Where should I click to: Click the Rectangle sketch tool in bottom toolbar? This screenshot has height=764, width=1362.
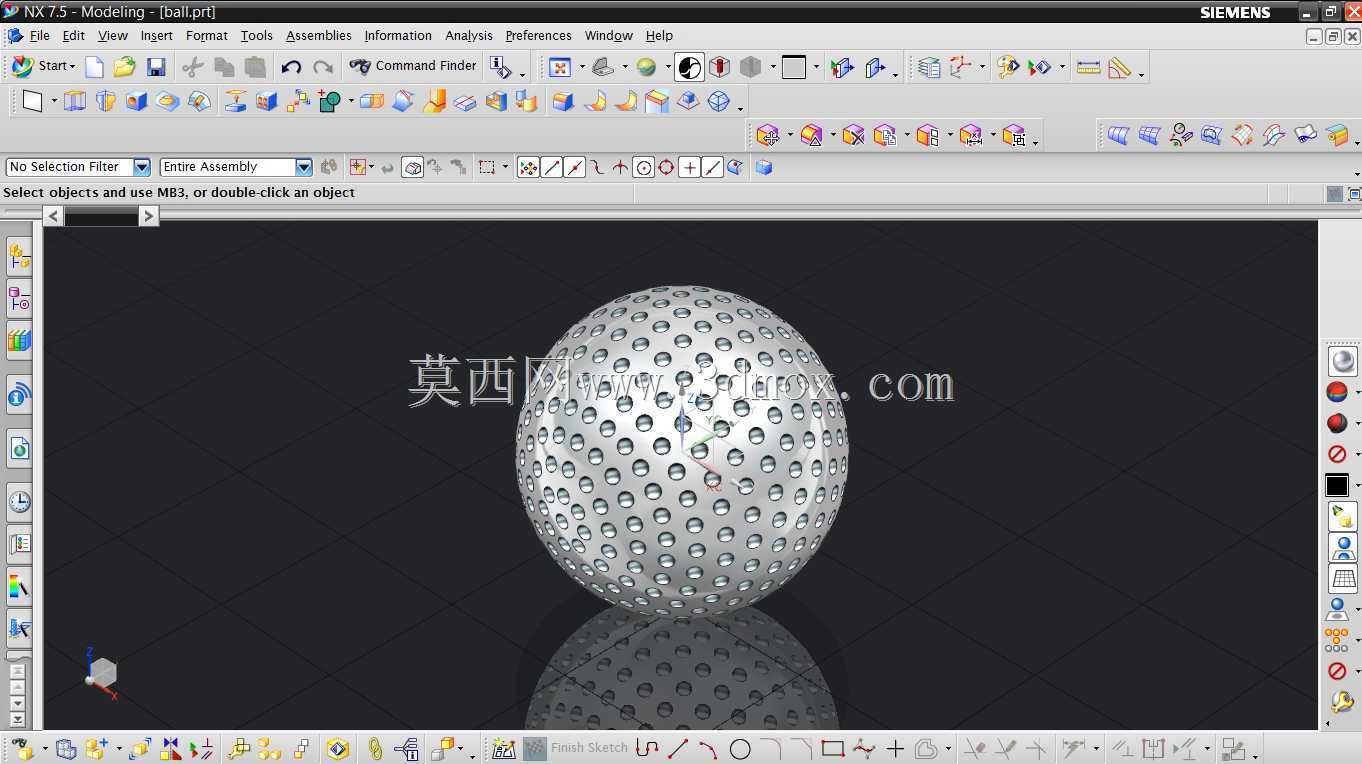pyautogui.click(x=832, y=748)
